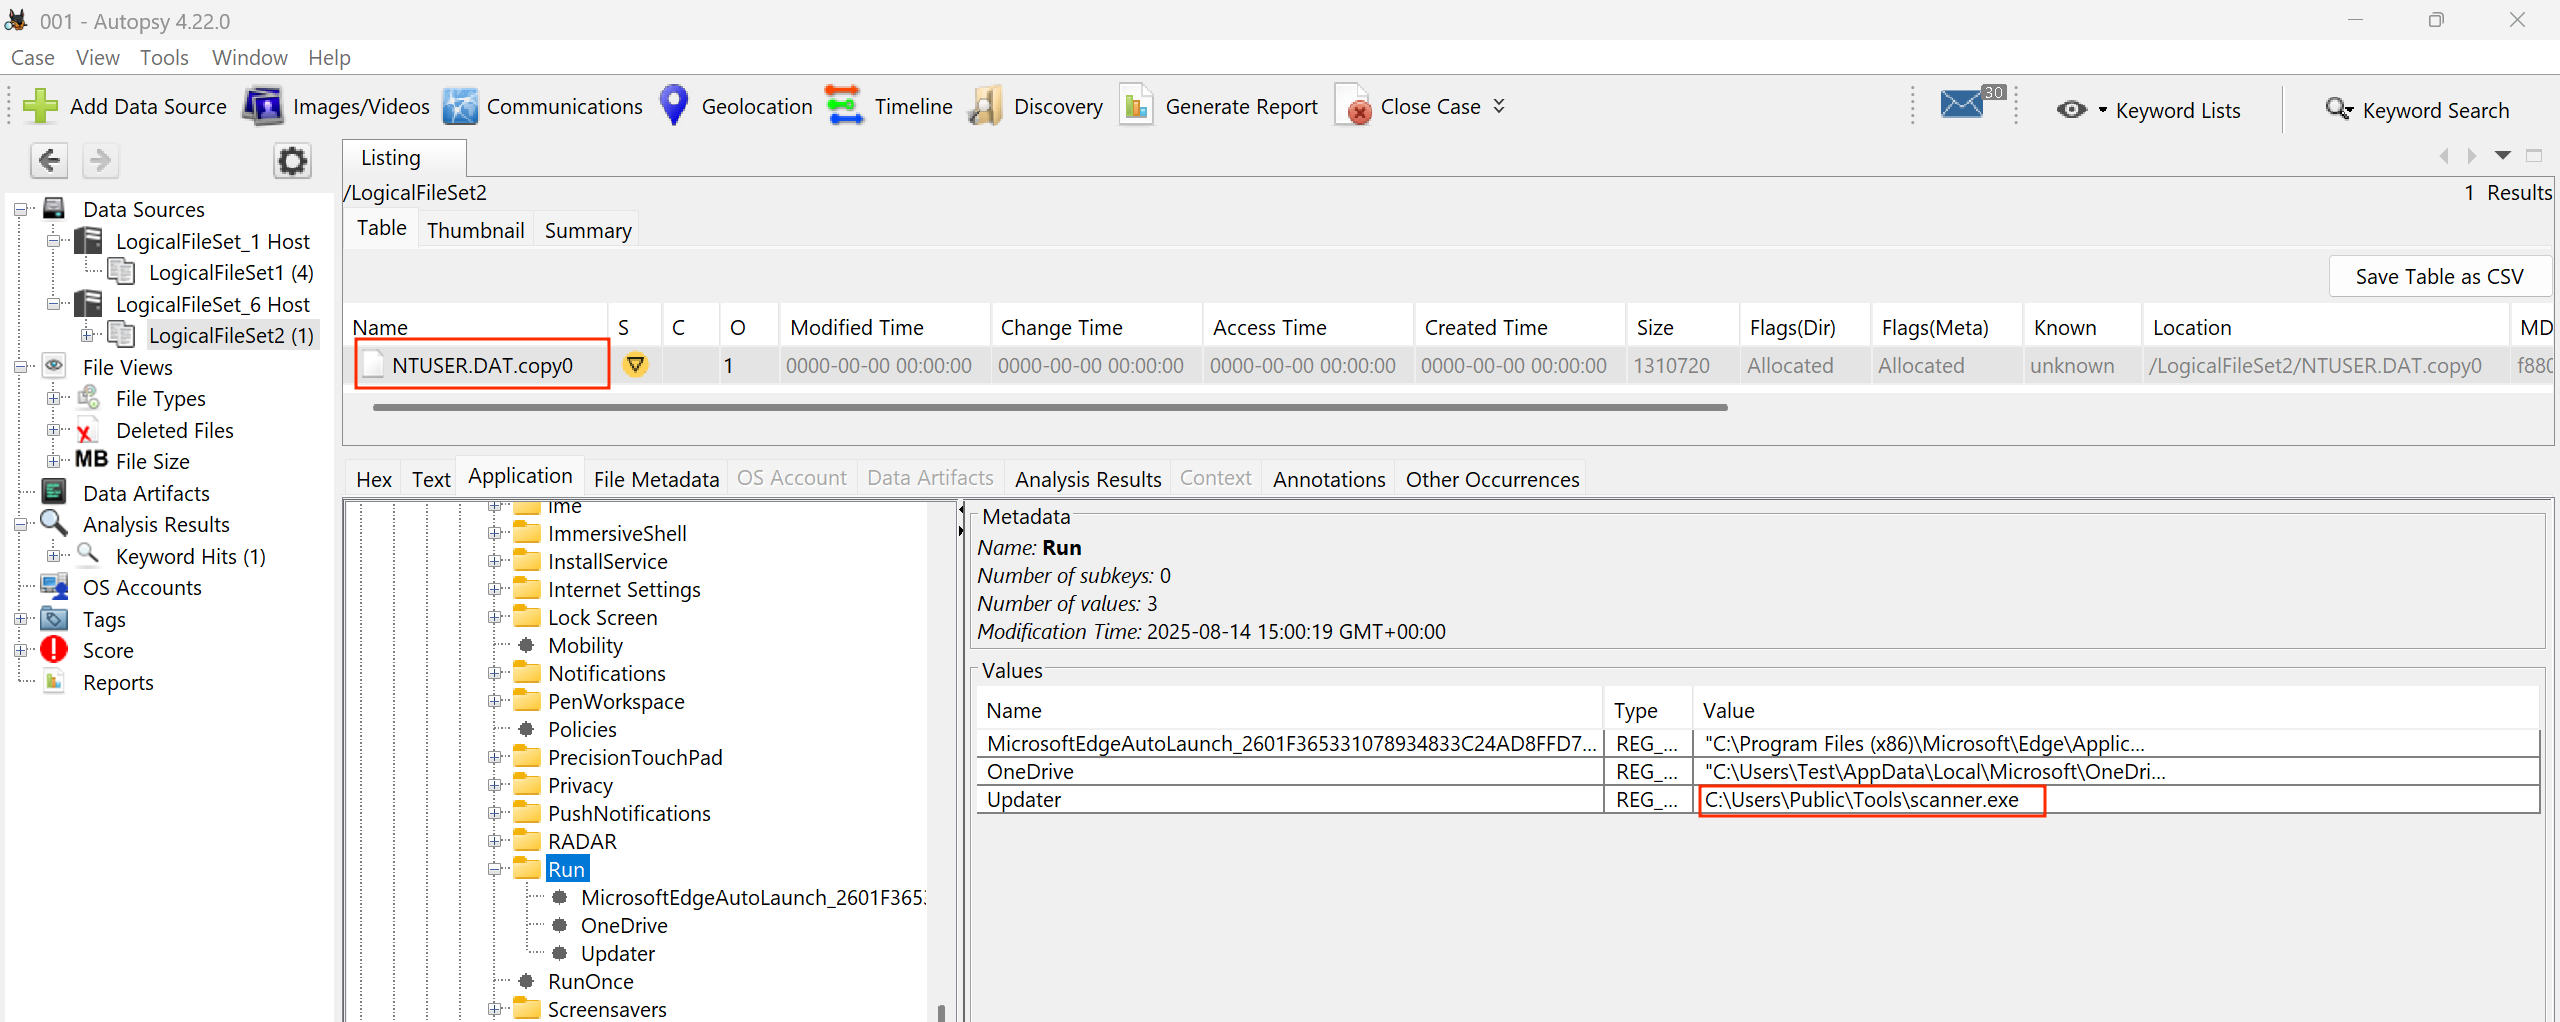The width and height of the screenshot is (2560, 1022).
Task: Select the NTUSER.DAT.copy0 file row
Action: [x=1447, y=365]
